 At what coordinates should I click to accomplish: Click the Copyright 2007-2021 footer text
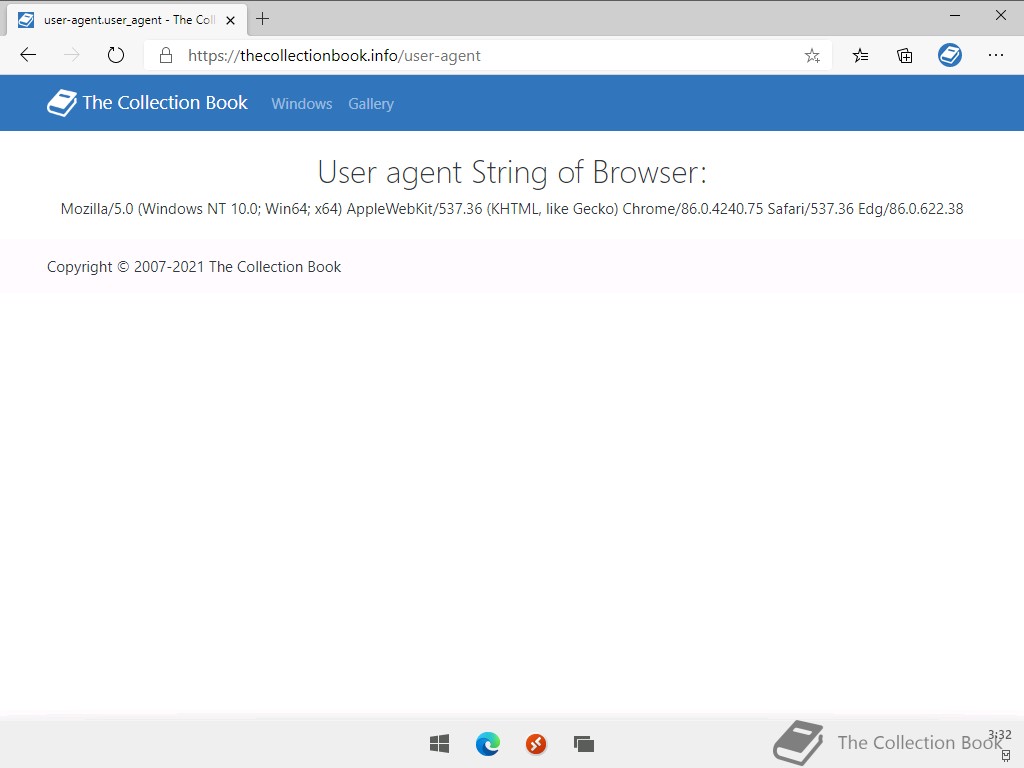point(194,267)
